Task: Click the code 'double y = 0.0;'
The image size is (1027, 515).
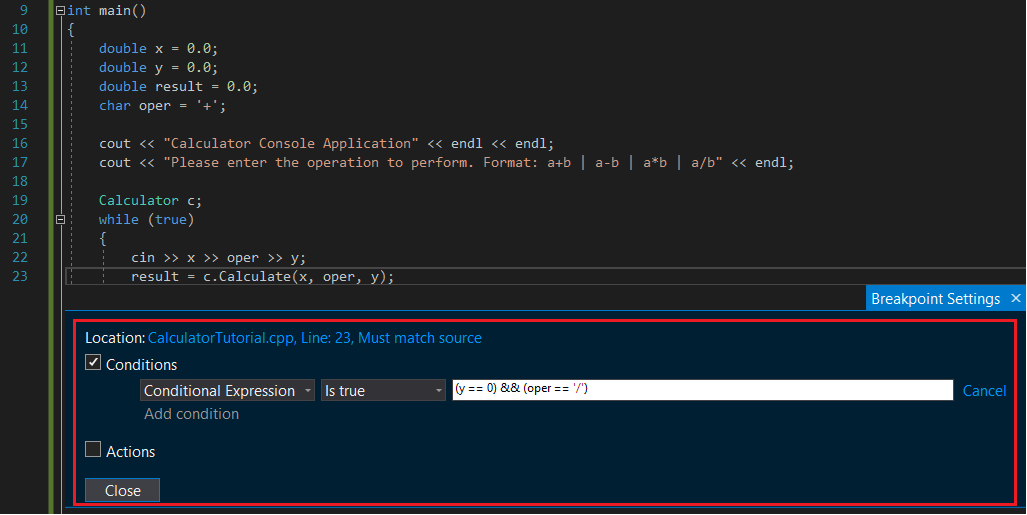Action: (x=159, y=67)
